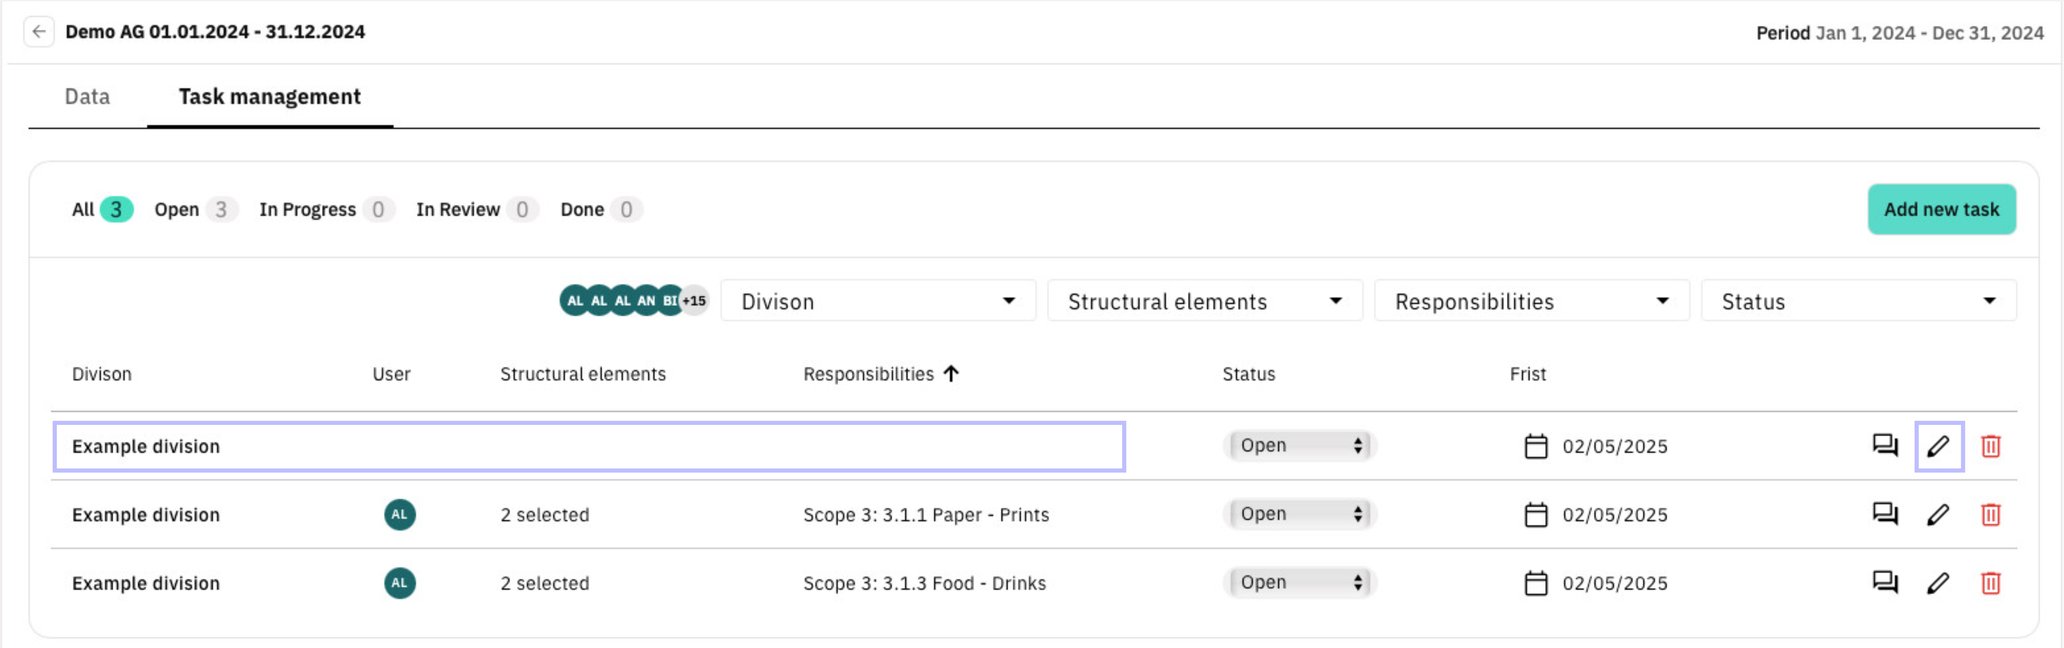Viewport: 2064px width, 648px height.
Task: Click the Add new task button
Action: click(1942, 209)
